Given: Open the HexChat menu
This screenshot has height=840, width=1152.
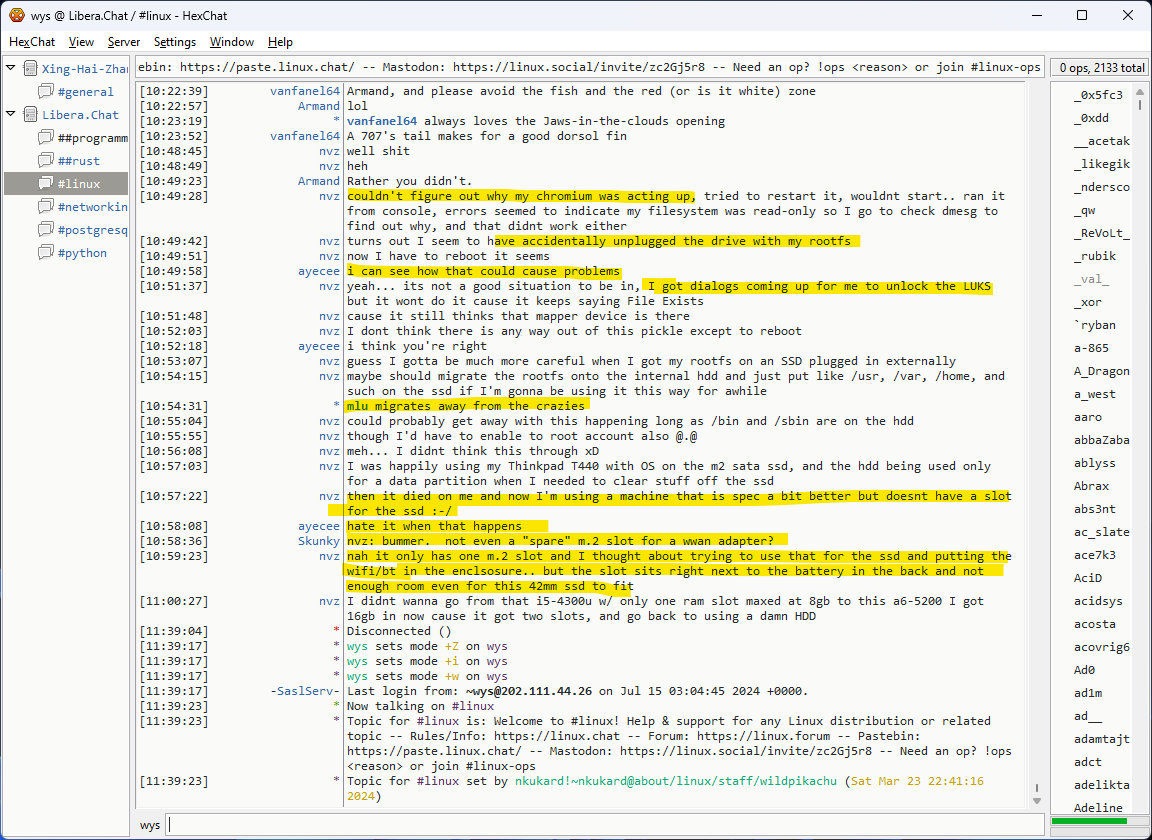Looking at the screenshot, I should (x=32, y=42).
